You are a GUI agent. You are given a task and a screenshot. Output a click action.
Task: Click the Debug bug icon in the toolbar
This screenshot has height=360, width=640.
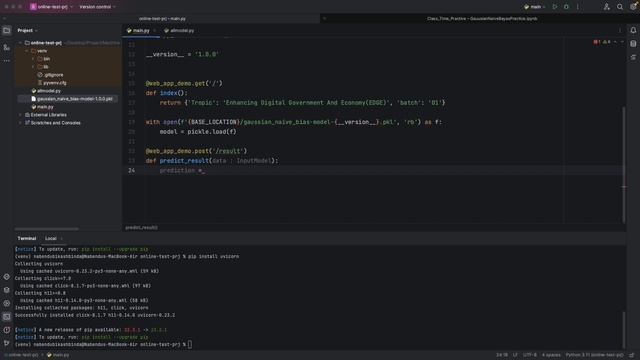[x=566, y=7]
